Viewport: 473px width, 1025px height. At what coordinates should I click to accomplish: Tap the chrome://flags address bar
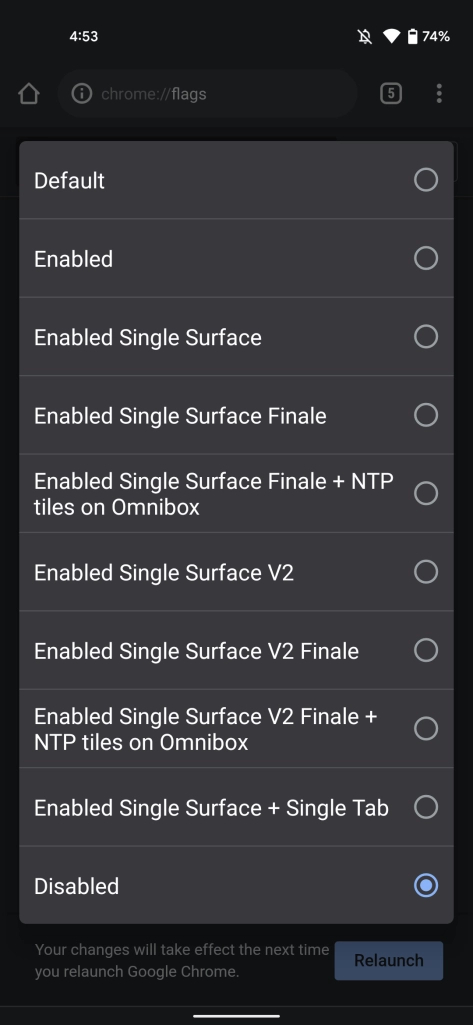(208, 93)
